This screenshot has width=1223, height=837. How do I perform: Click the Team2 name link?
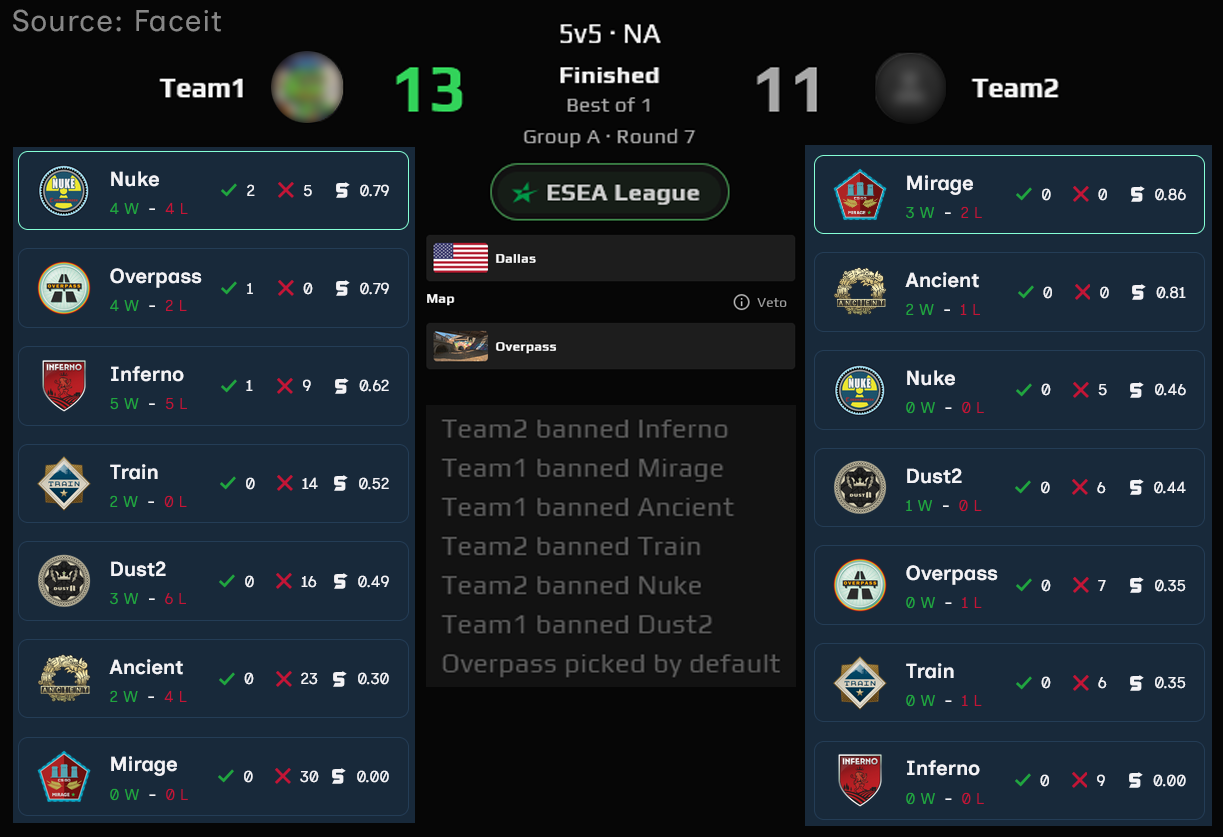tap(1015, 88)
